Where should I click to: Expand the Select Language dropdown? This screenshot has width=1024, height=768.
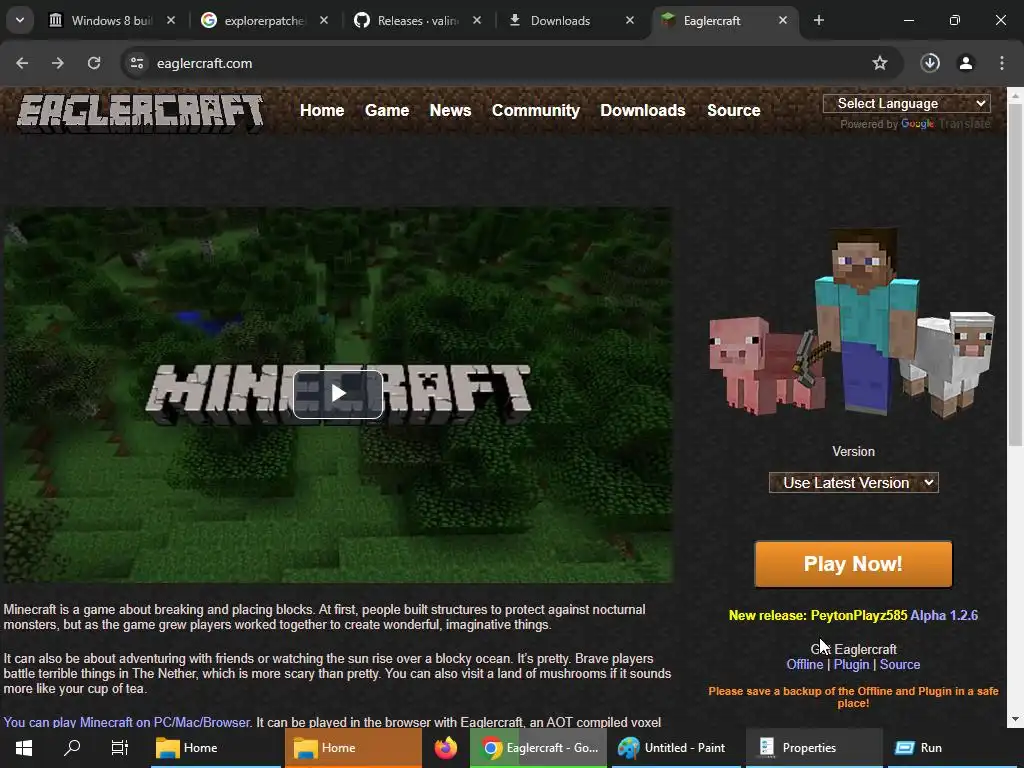(906, 103)
